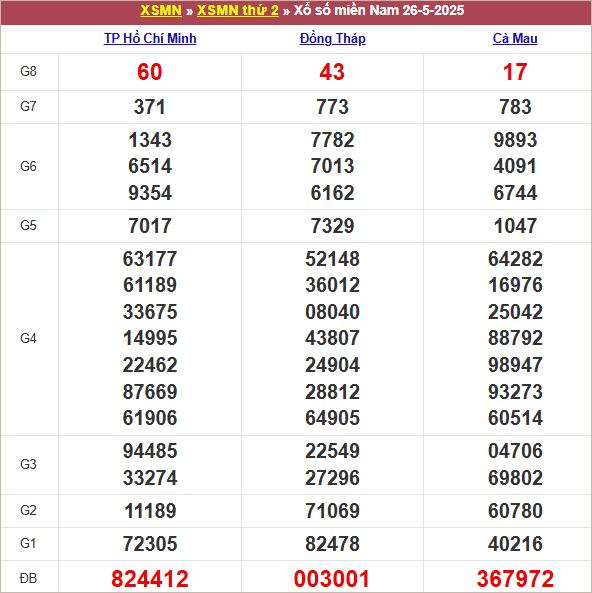Screen dimensions: 592x593
Task: Select G5 number 7329
Action: (x=332, y=226)
